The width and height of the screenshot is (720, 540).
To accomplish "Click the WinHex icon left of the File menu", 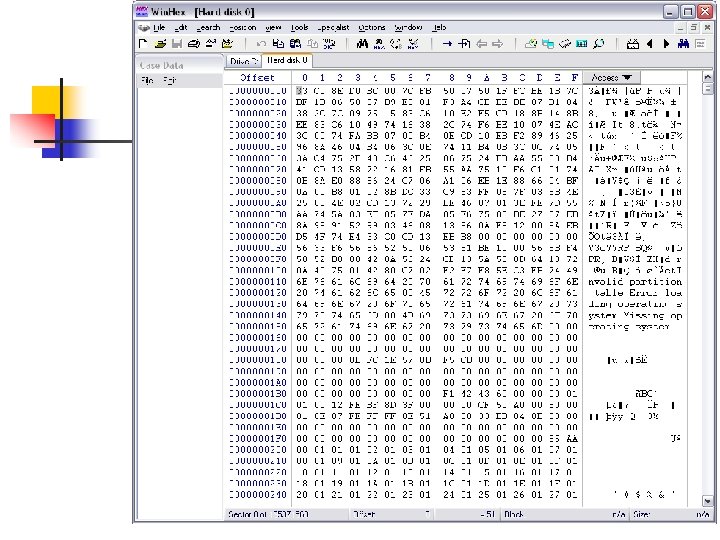I will click(144, 28).
